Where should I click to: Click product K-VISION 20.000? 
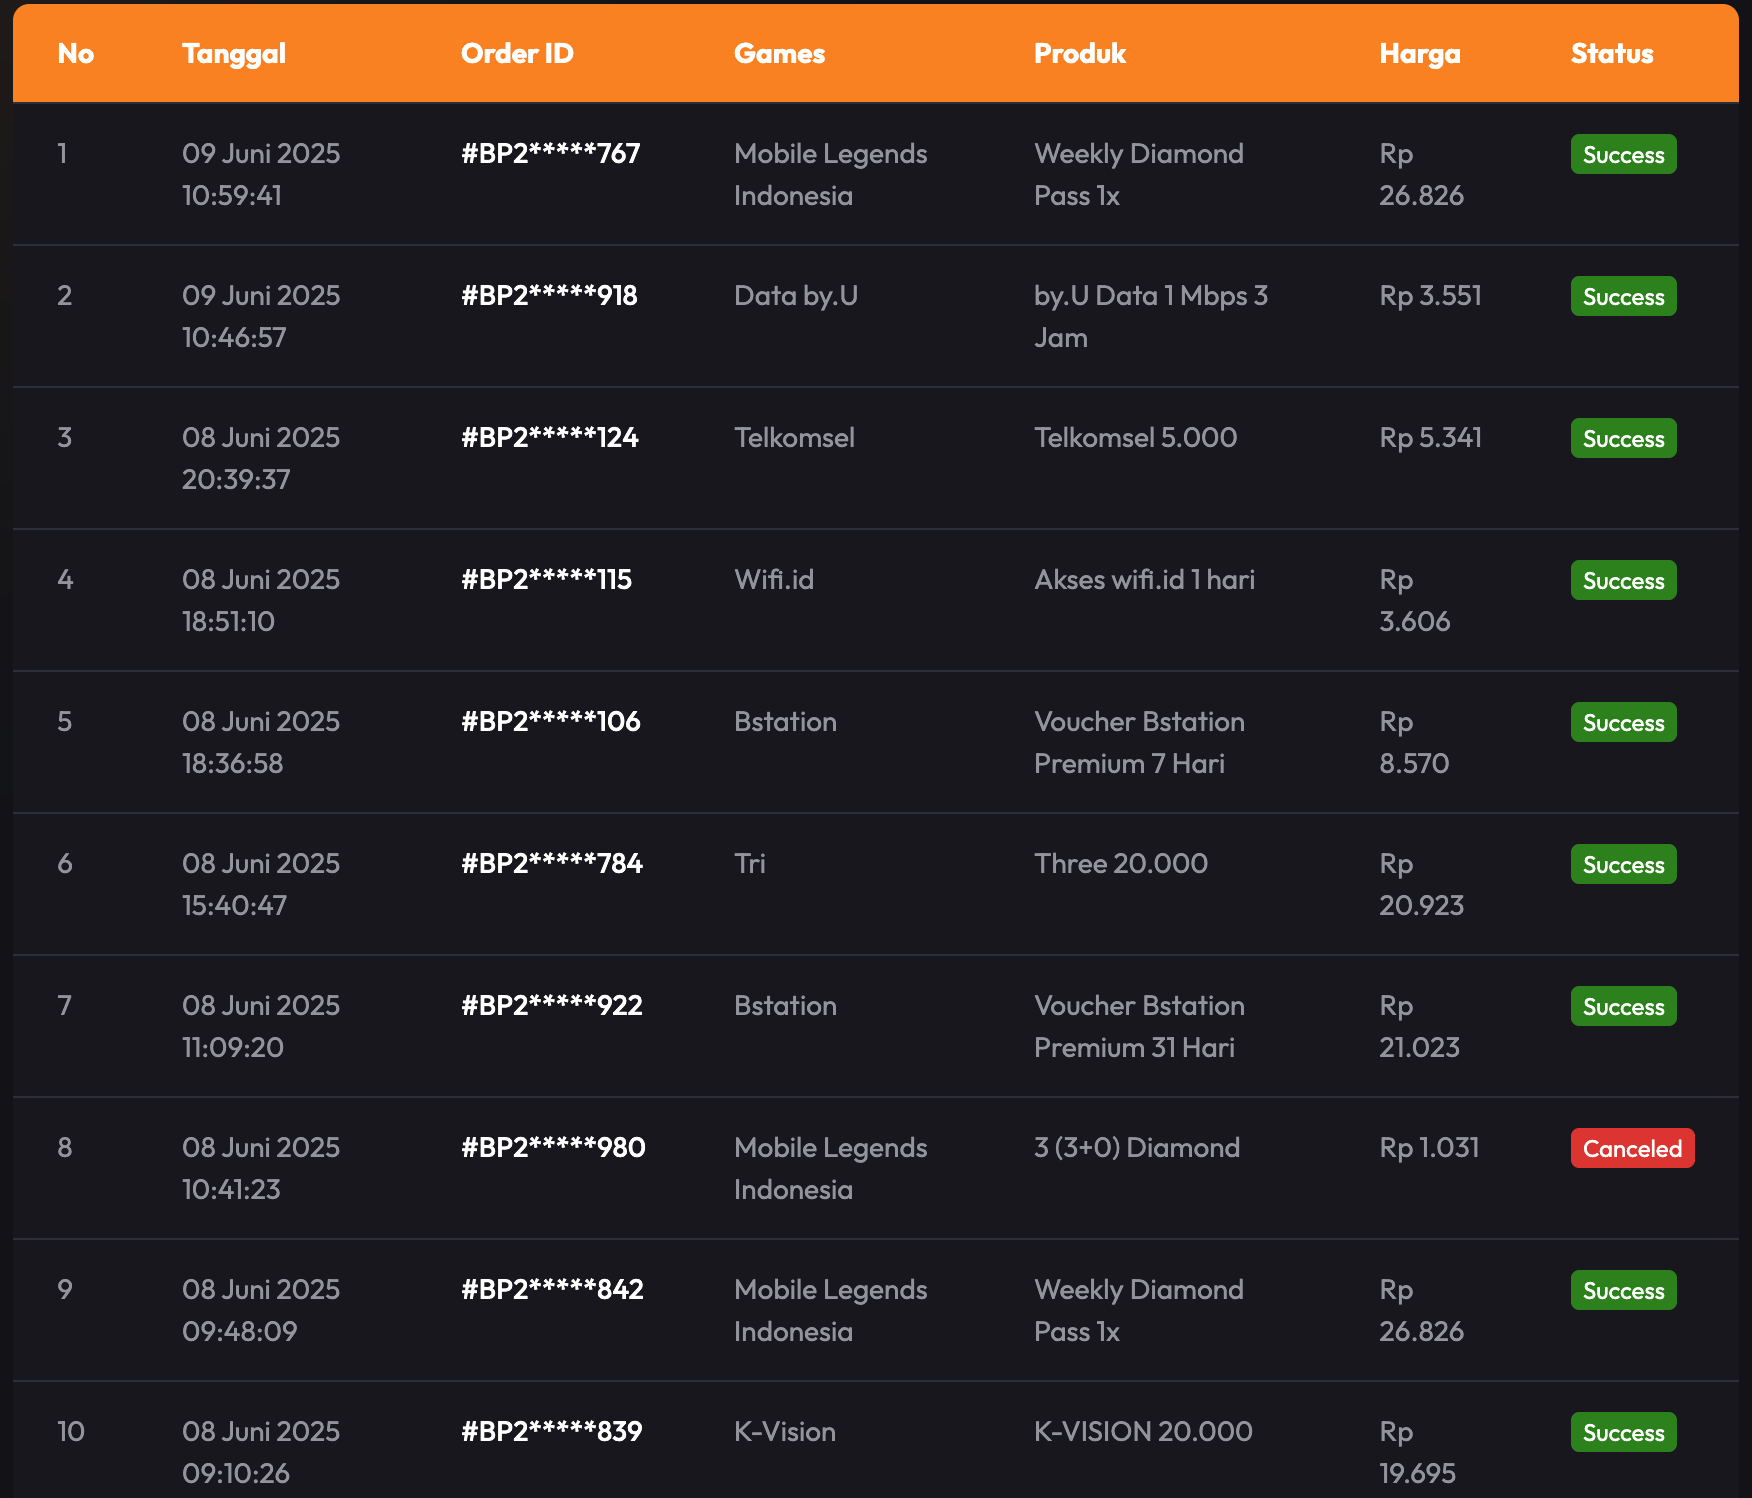(1143, 1432)
